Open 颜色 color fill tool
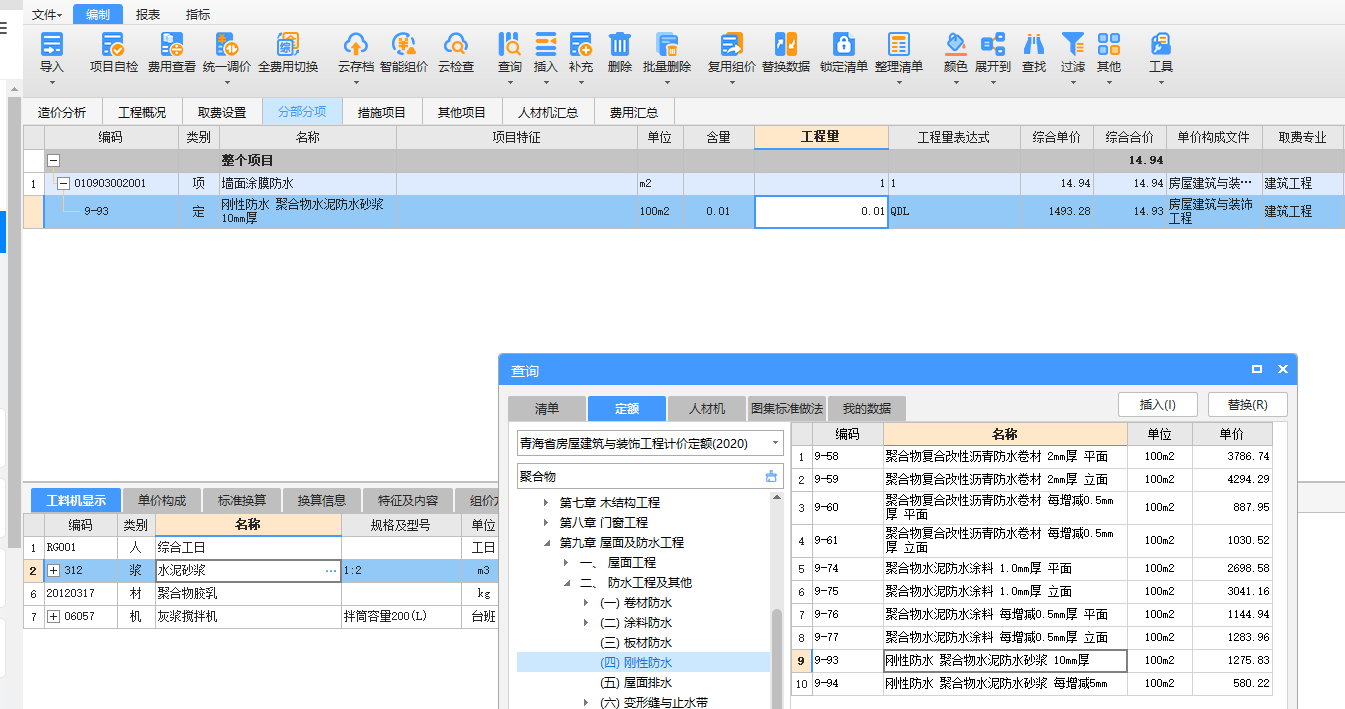Screen dimensions: 1345x709 click(x=955, y=44)
